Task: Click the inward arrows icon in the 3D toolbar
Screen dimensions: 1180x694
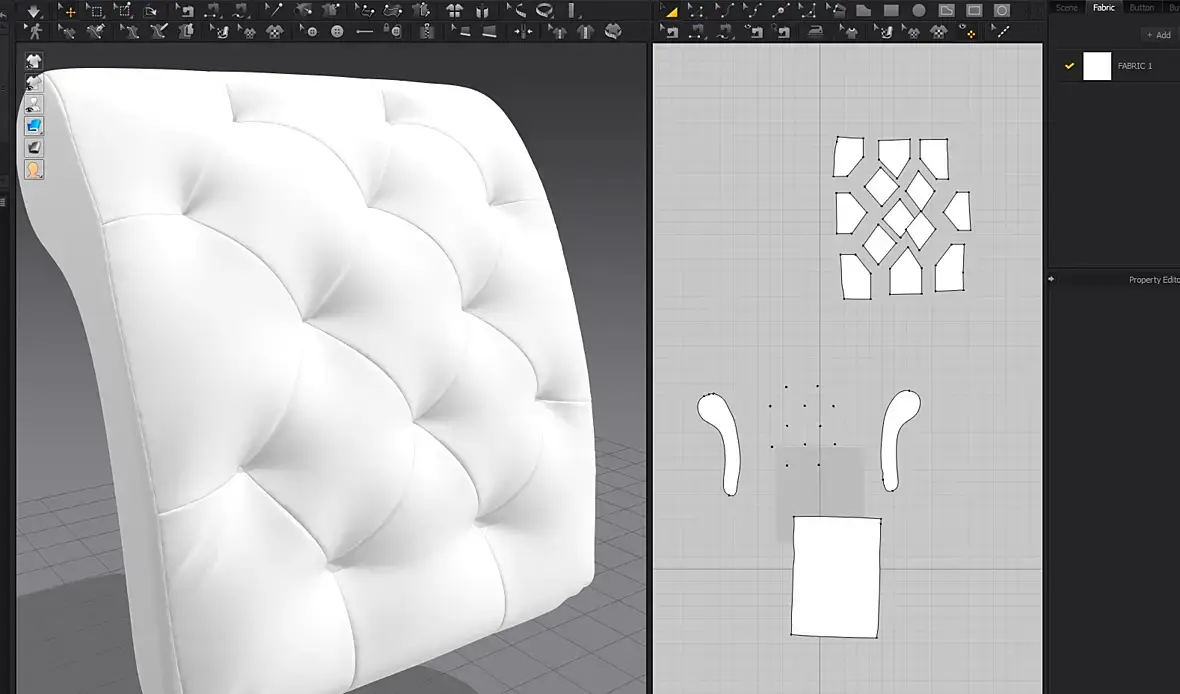Action: 522,32
